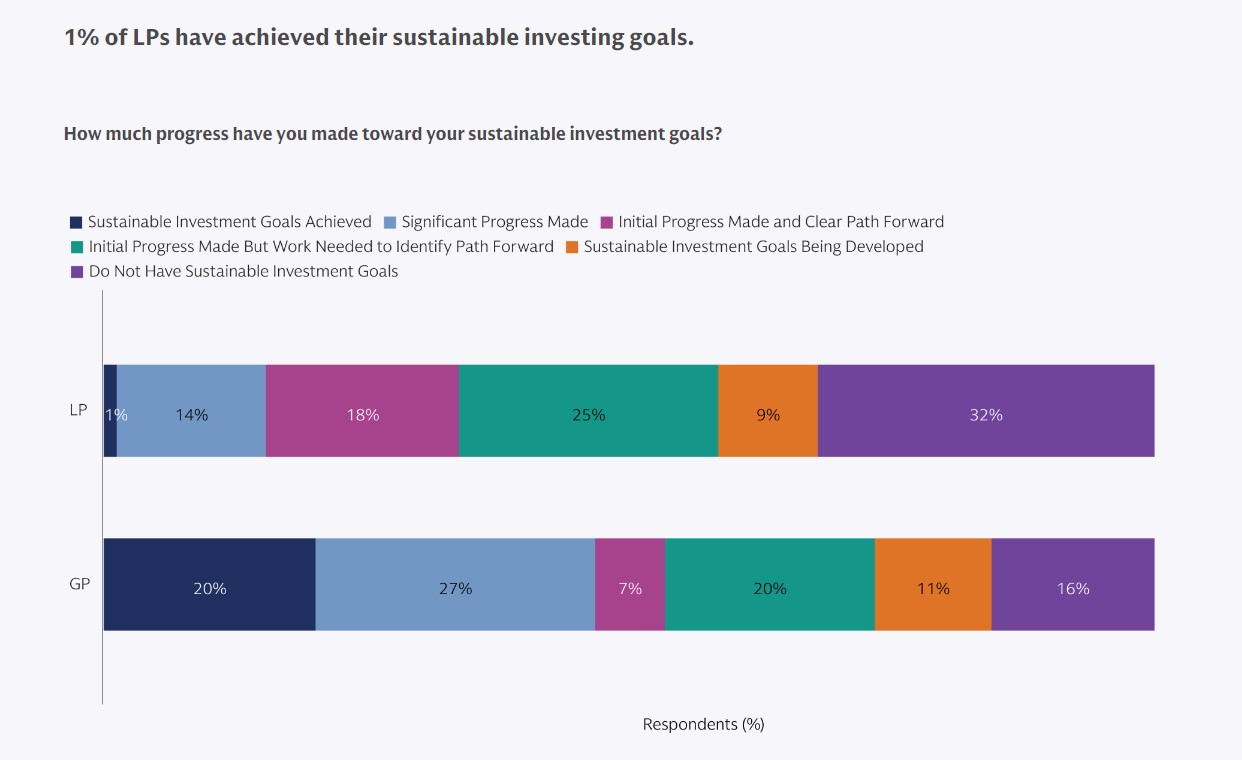Image resolution: width=1242 pixels, height=760 pixels.
Task: Select the LP 32% purple bar segment
Action: click(x=986, y=411)
